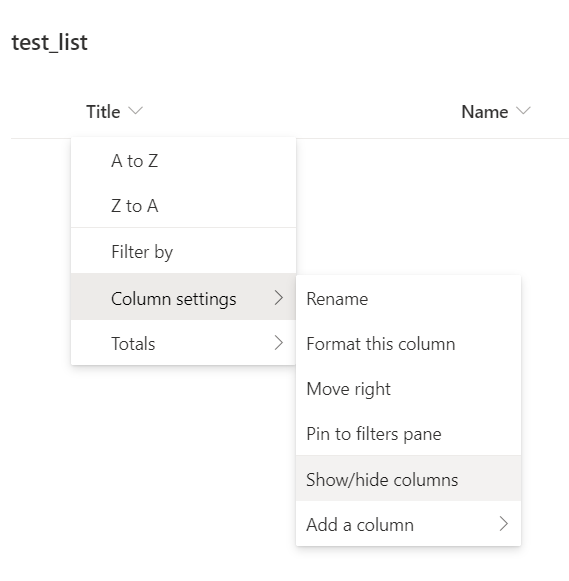Sort the column A to Z
The height and width of the screenshot is (581, 569).
(x=183, y=161)
